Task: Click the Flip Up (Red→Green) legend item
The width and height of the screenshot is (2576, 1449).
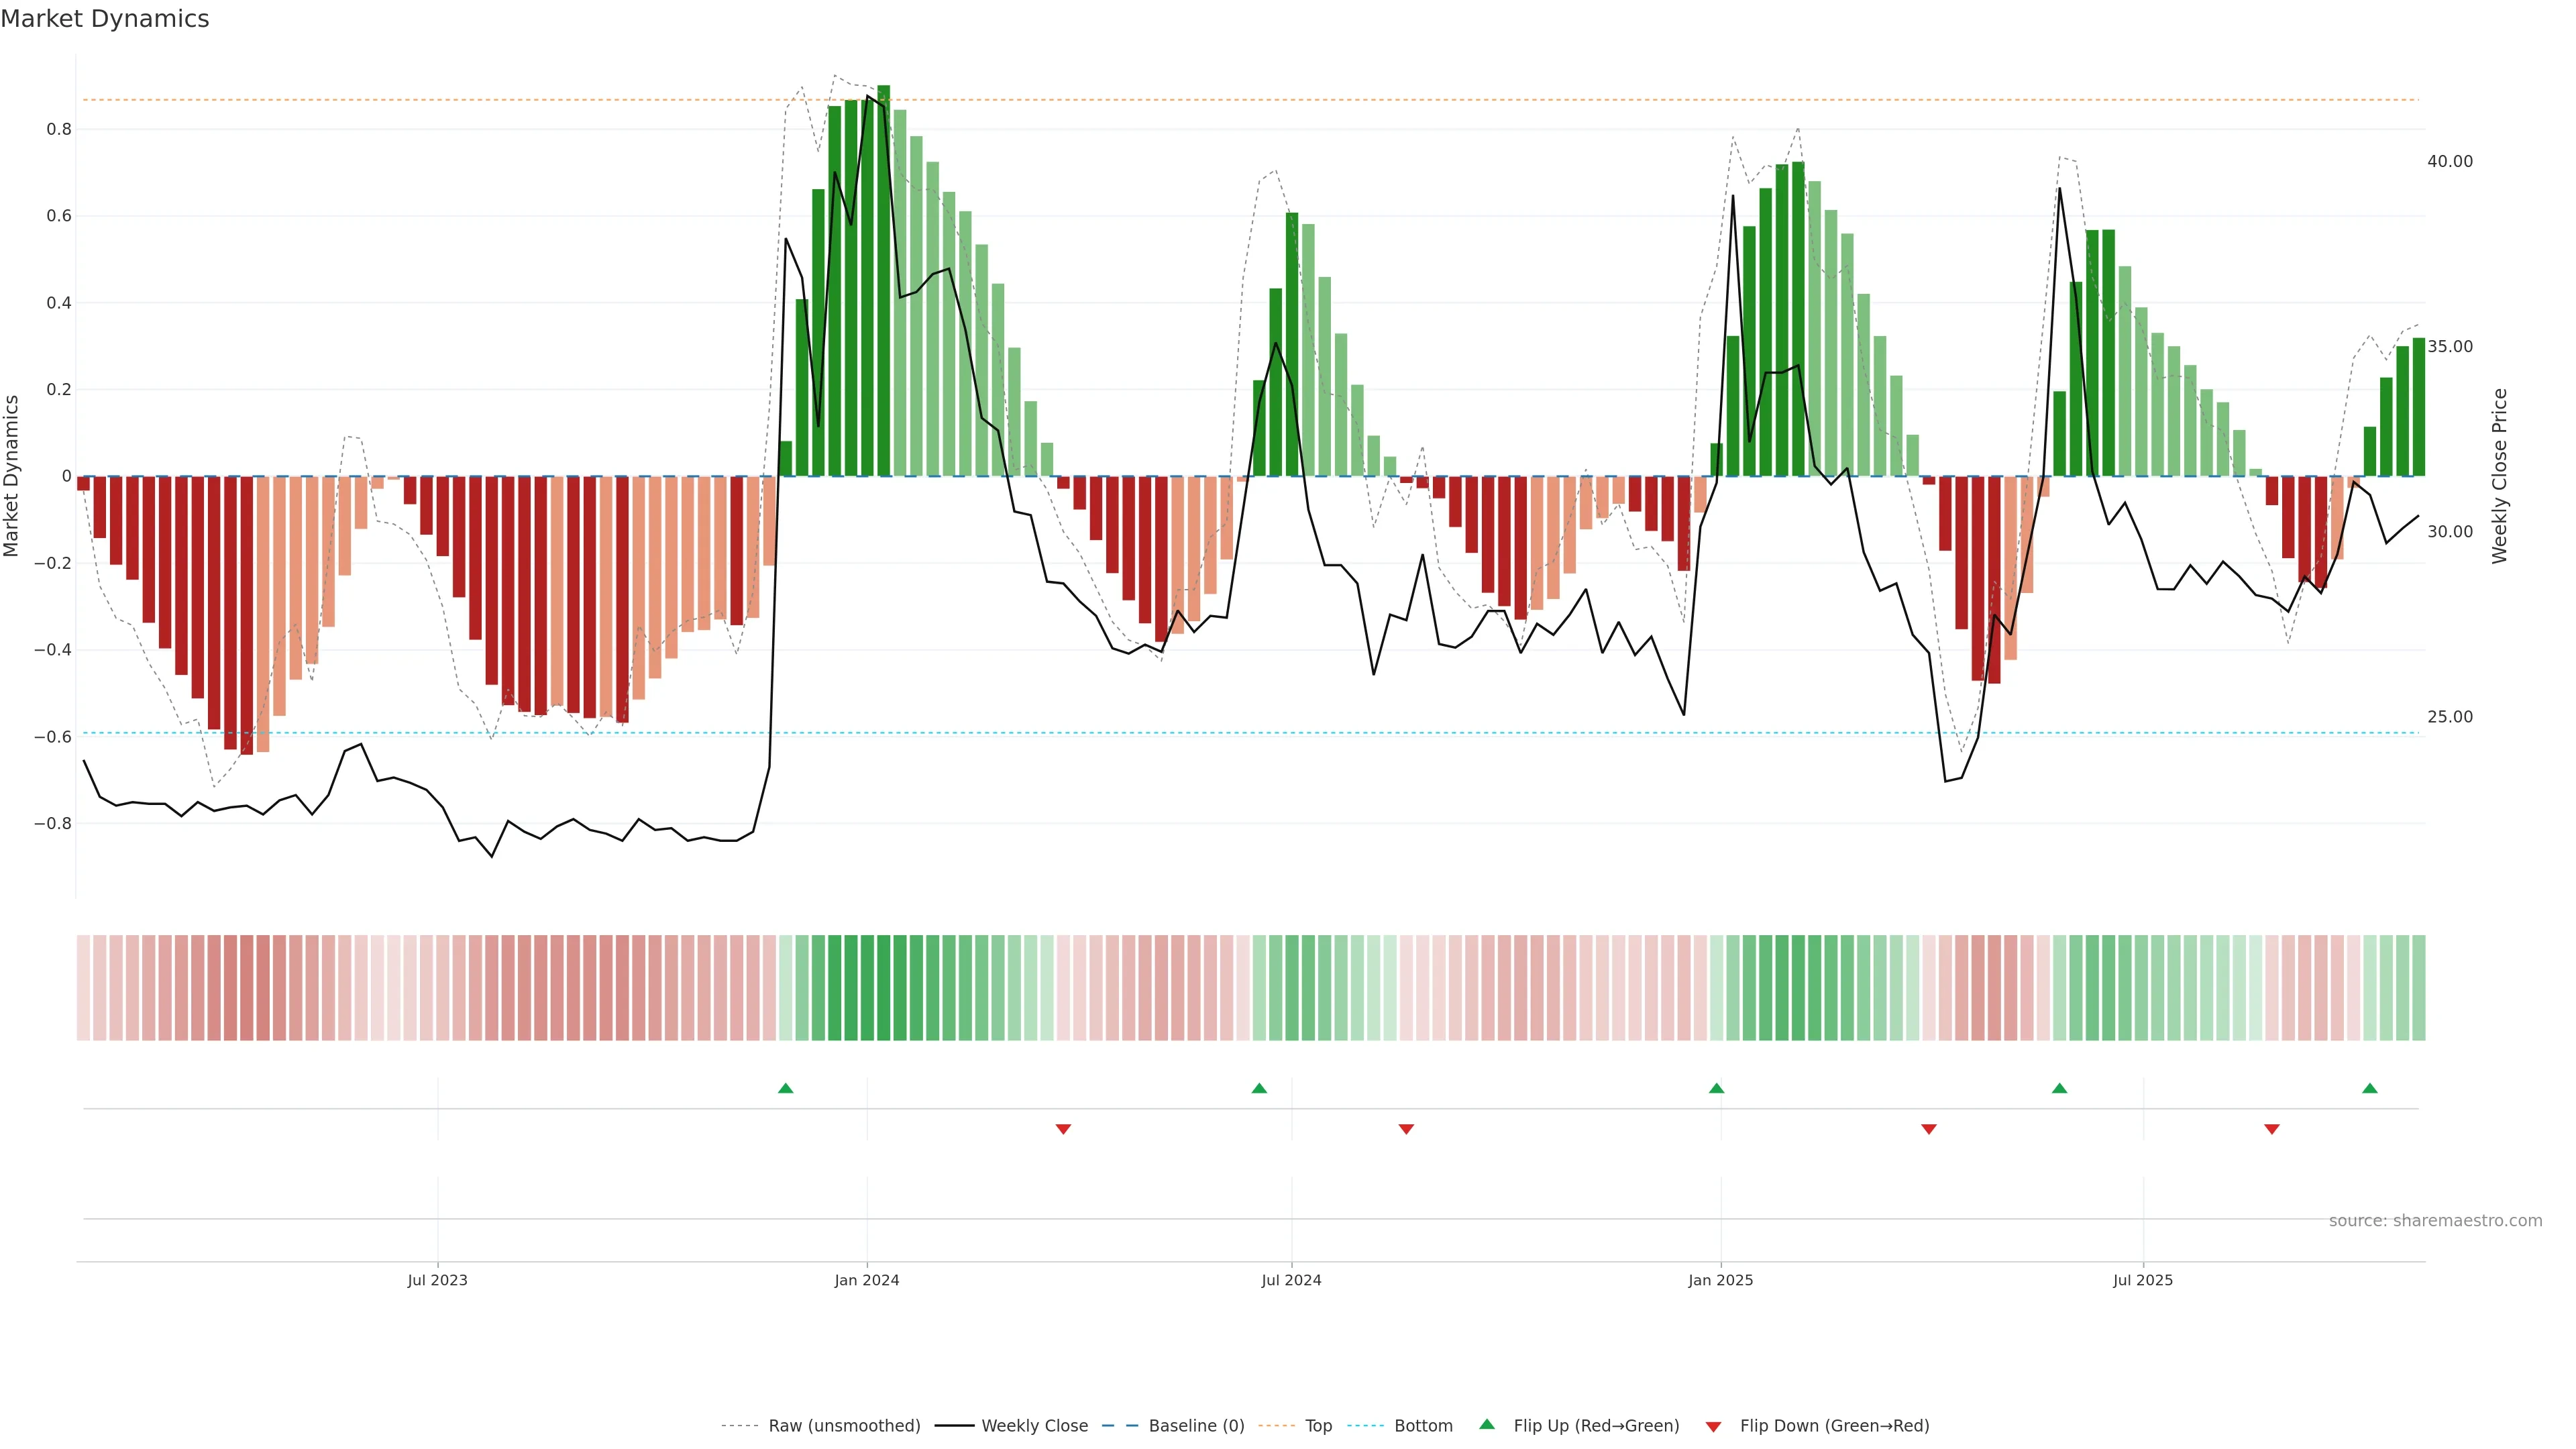Action: 1596,1426
